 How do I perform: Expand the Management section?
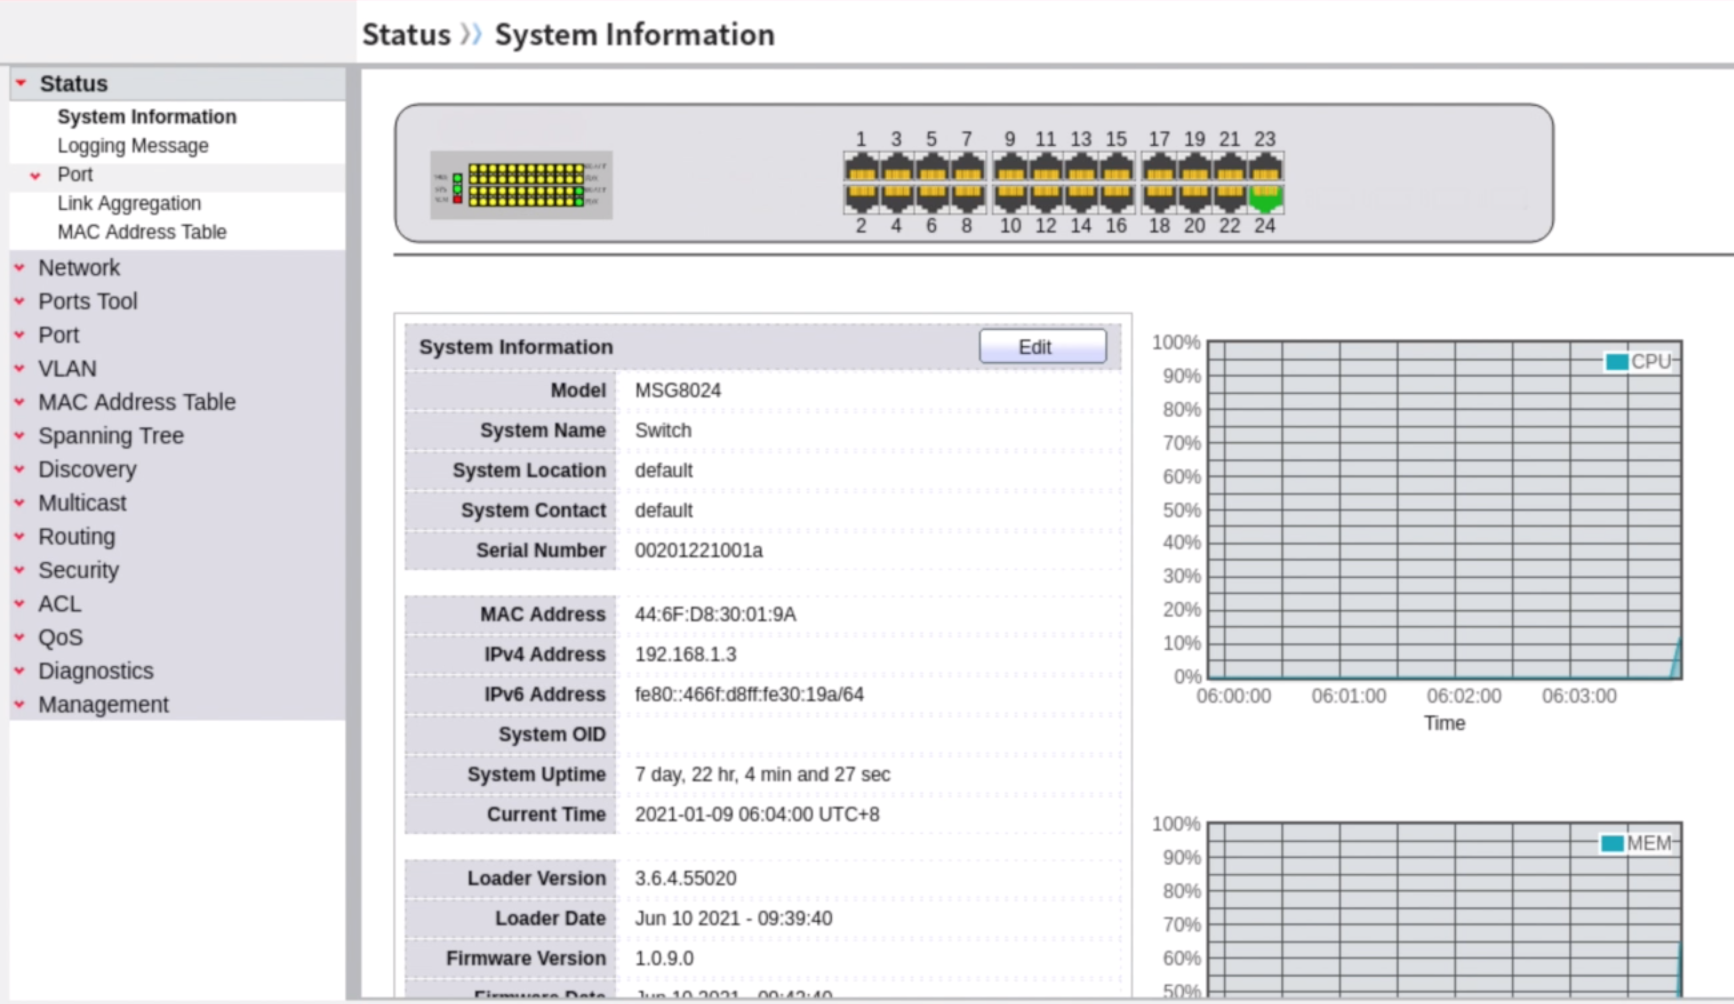pyautogui.click(x=102, y=704)
